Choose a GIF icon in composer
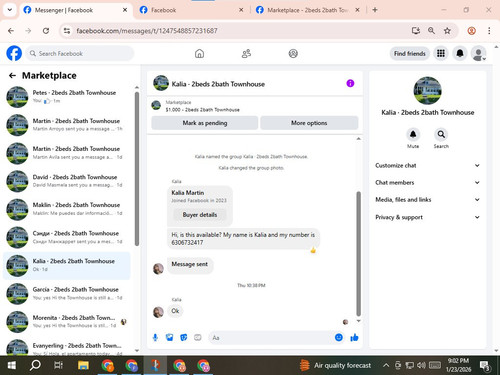 coord(198,338)
